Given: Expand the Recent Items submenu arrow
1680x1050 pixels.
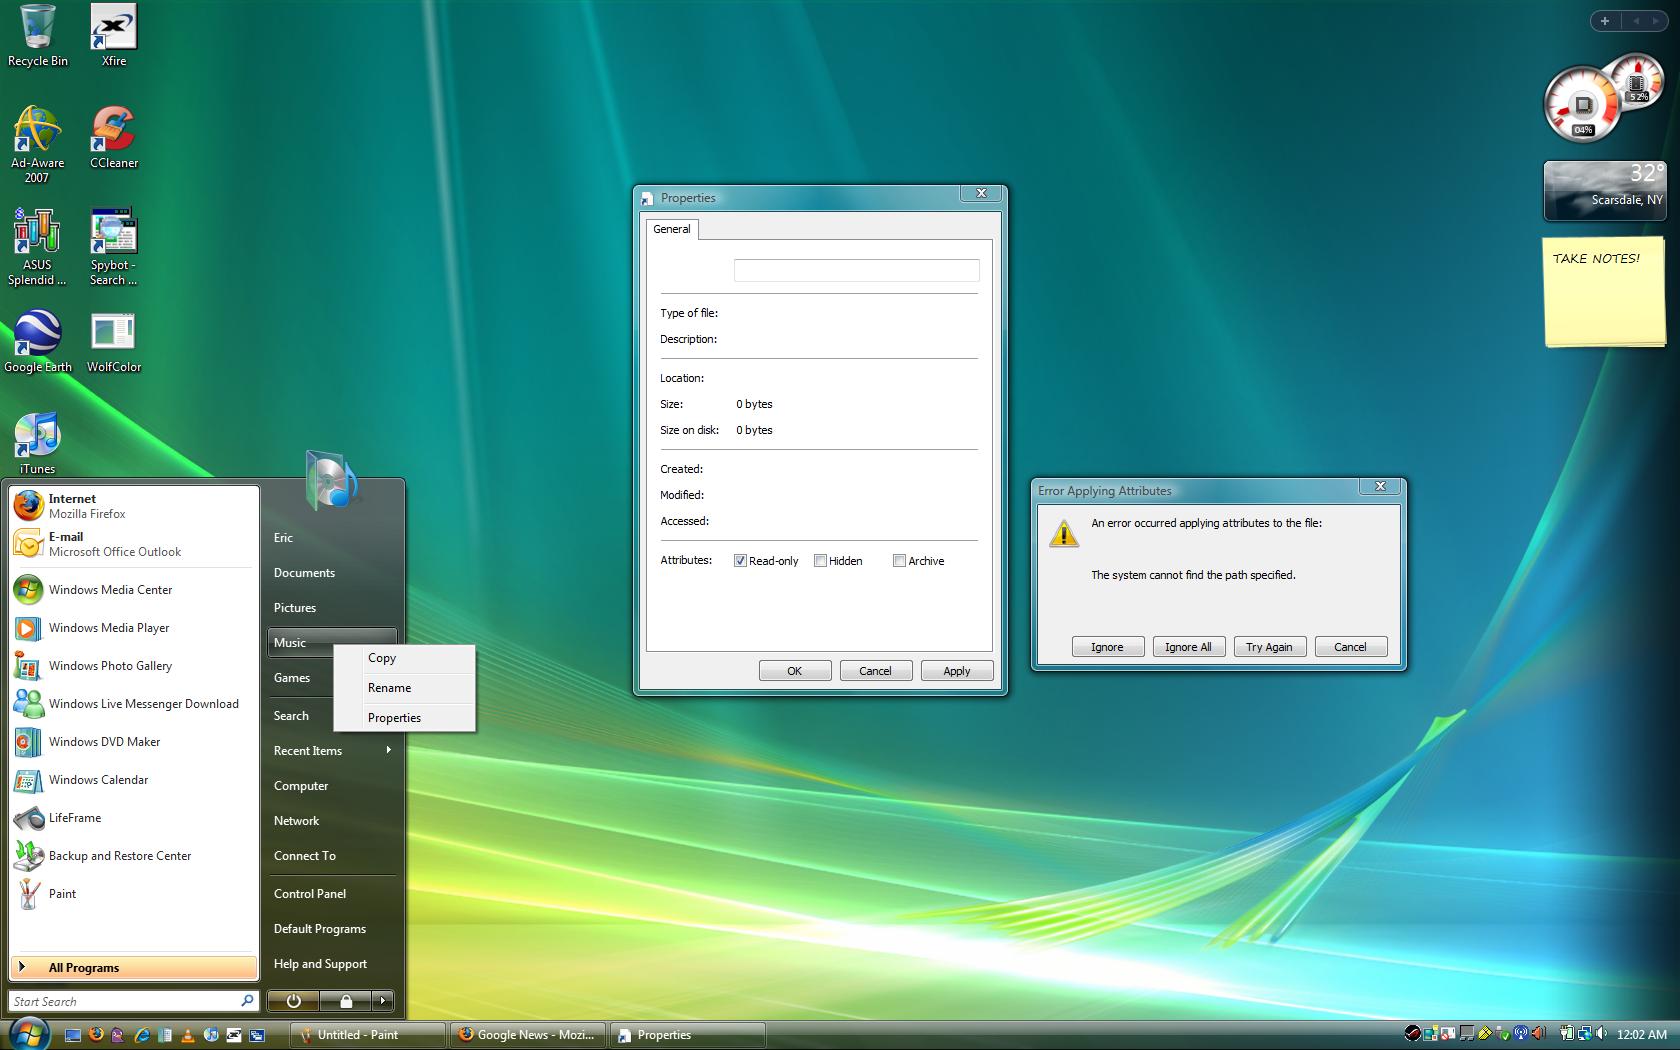Looking at the screenshot, I should [388, 750].
